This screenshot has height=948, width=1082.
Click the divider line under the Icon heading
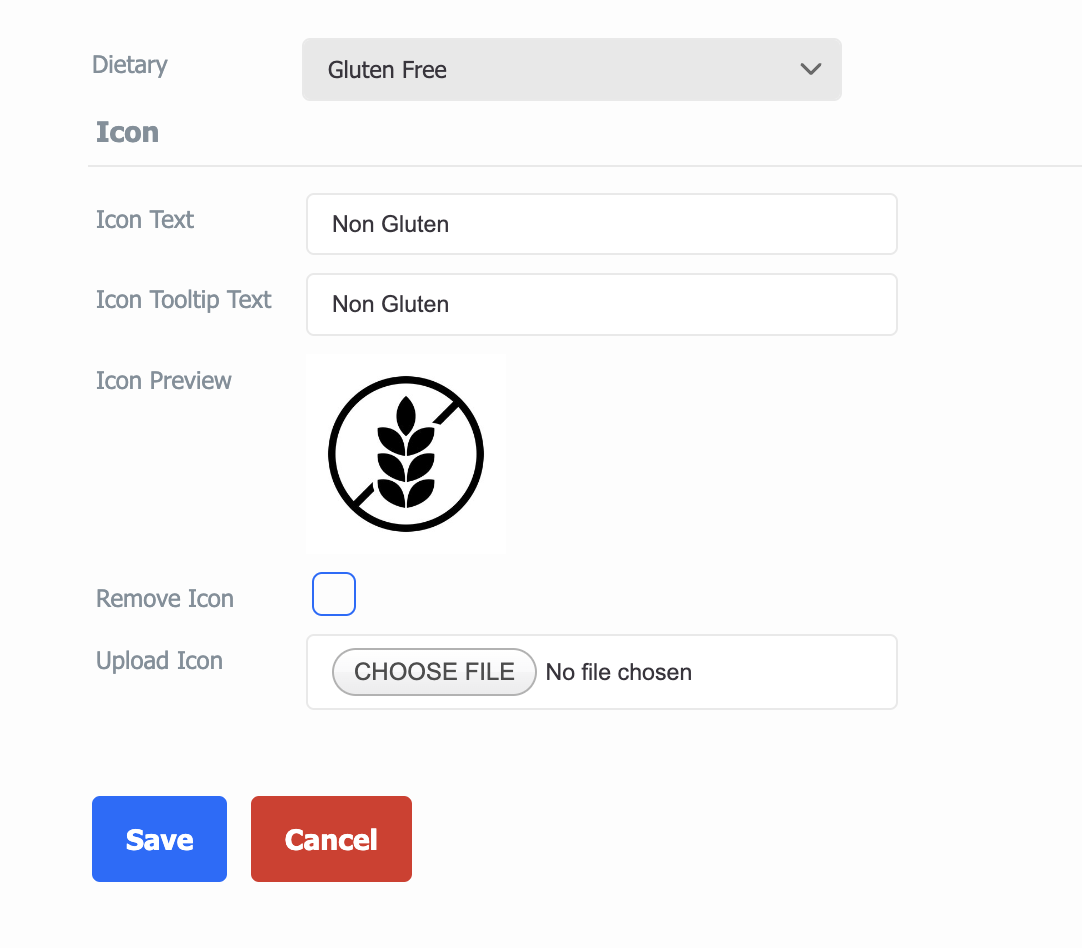pyautogui.click(x=585, y=166)
